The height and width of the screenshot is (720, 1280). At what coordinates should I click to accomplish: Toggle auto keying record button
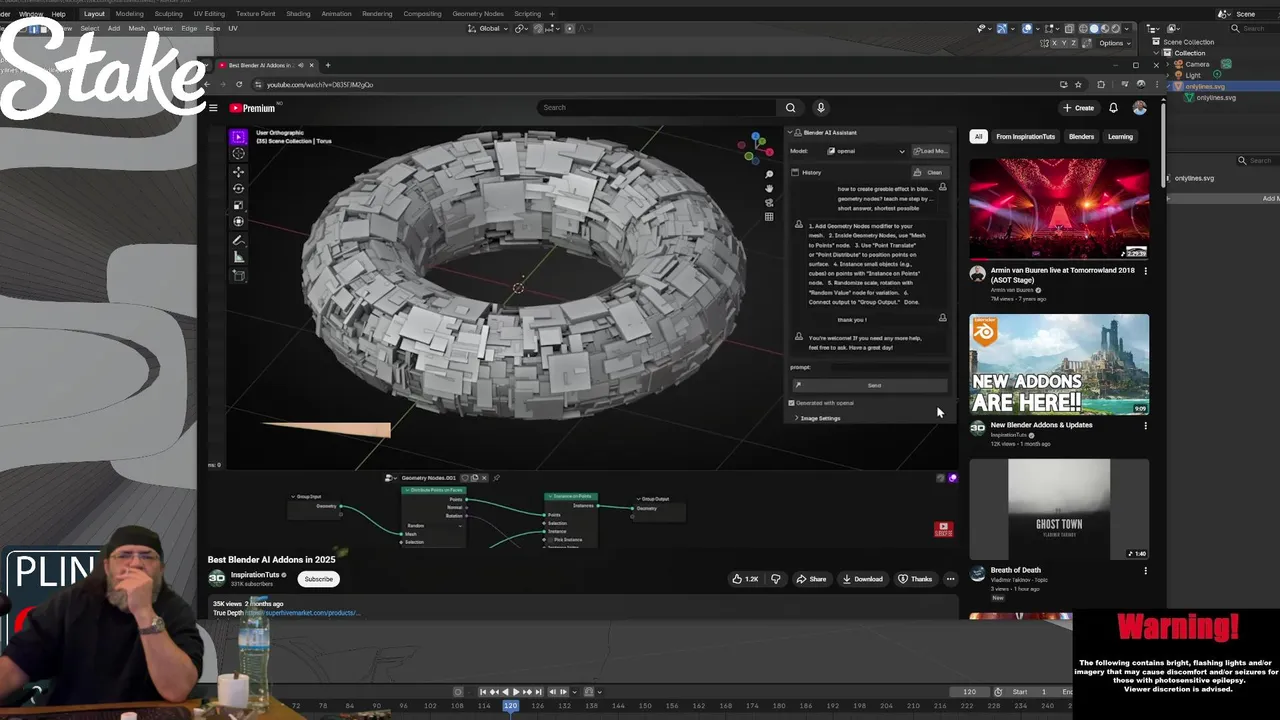pyautogui.click(x=458, y=691)
